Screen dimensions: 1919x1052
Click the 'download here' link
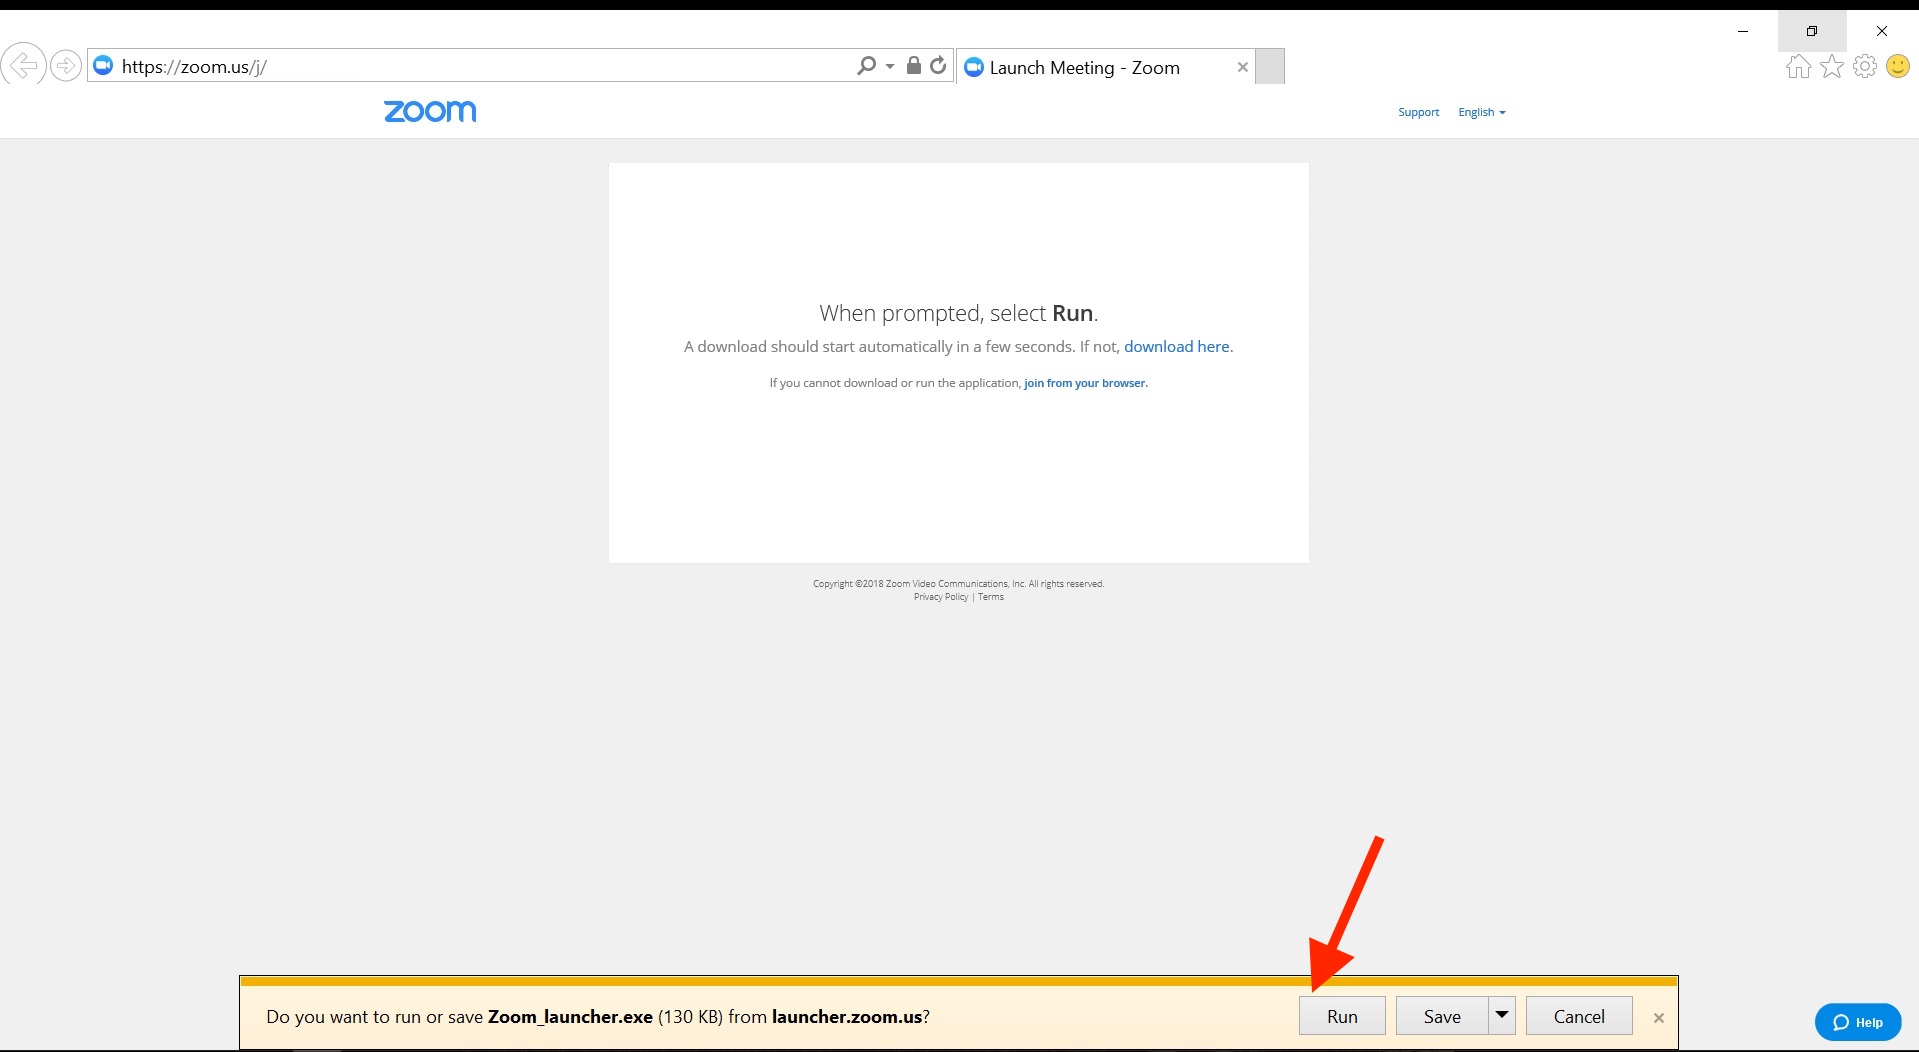tap(1177, 346)
